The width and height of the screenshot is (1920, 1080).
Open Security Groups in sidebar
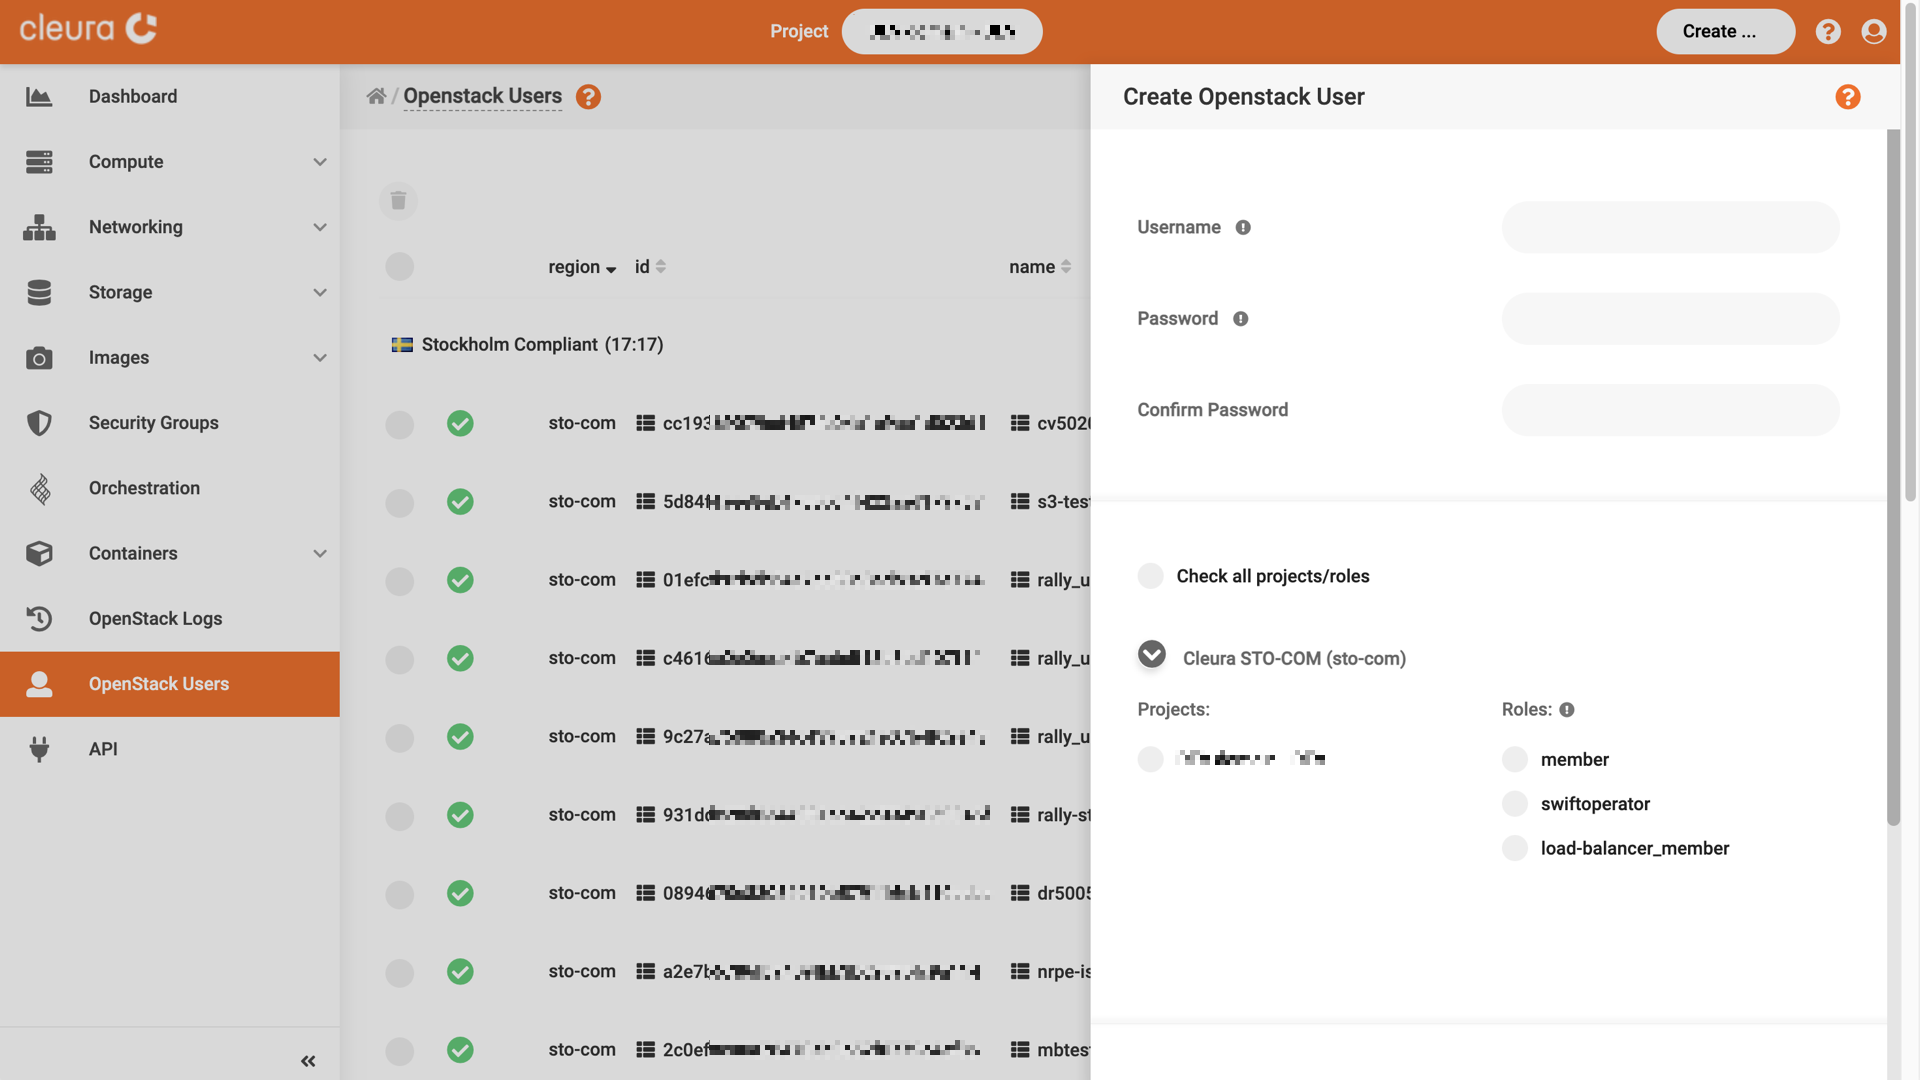(170, 423)
